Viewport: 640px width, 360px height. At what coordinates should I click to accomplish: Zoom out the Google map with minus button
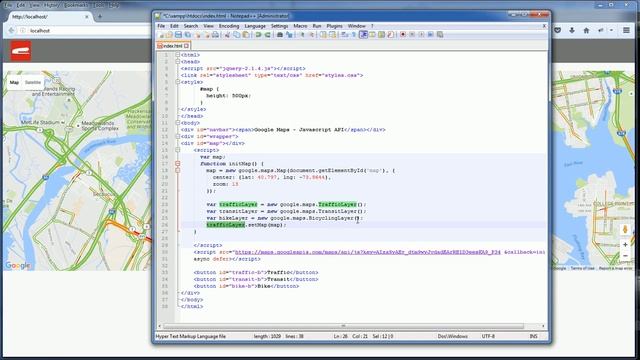coord(625,256)
